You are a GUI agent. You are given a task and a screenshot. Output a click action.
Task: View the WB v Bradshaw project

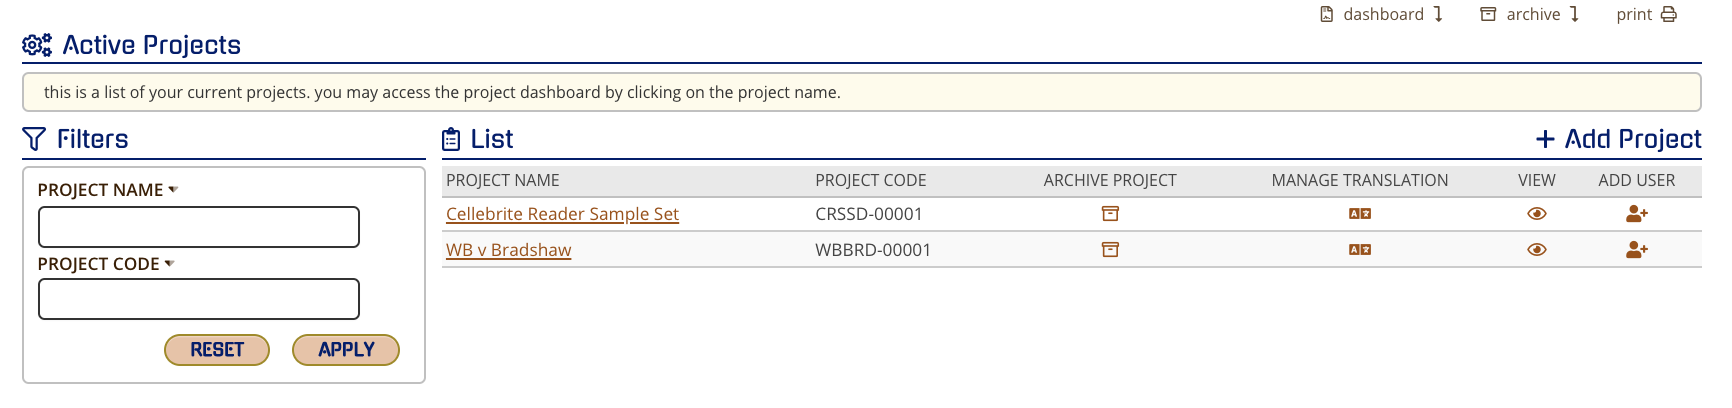click(1537, 250)
